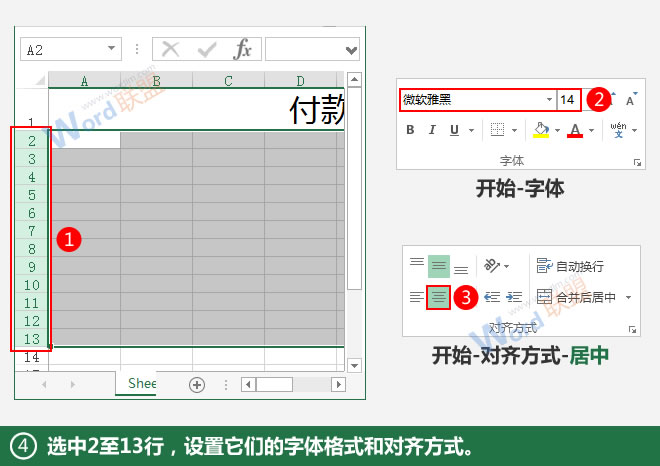Click the Bold formatting button
This screenshot has width=660, height=466.
point(409,130)
